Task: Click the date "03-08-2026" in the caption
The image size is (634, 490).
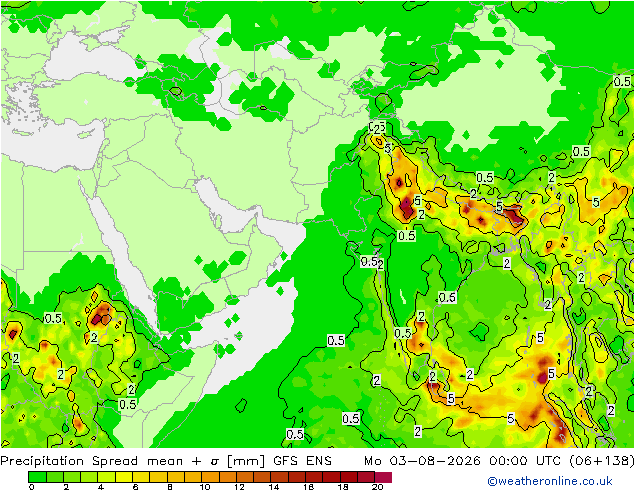Action: click(x=435, y=461)
